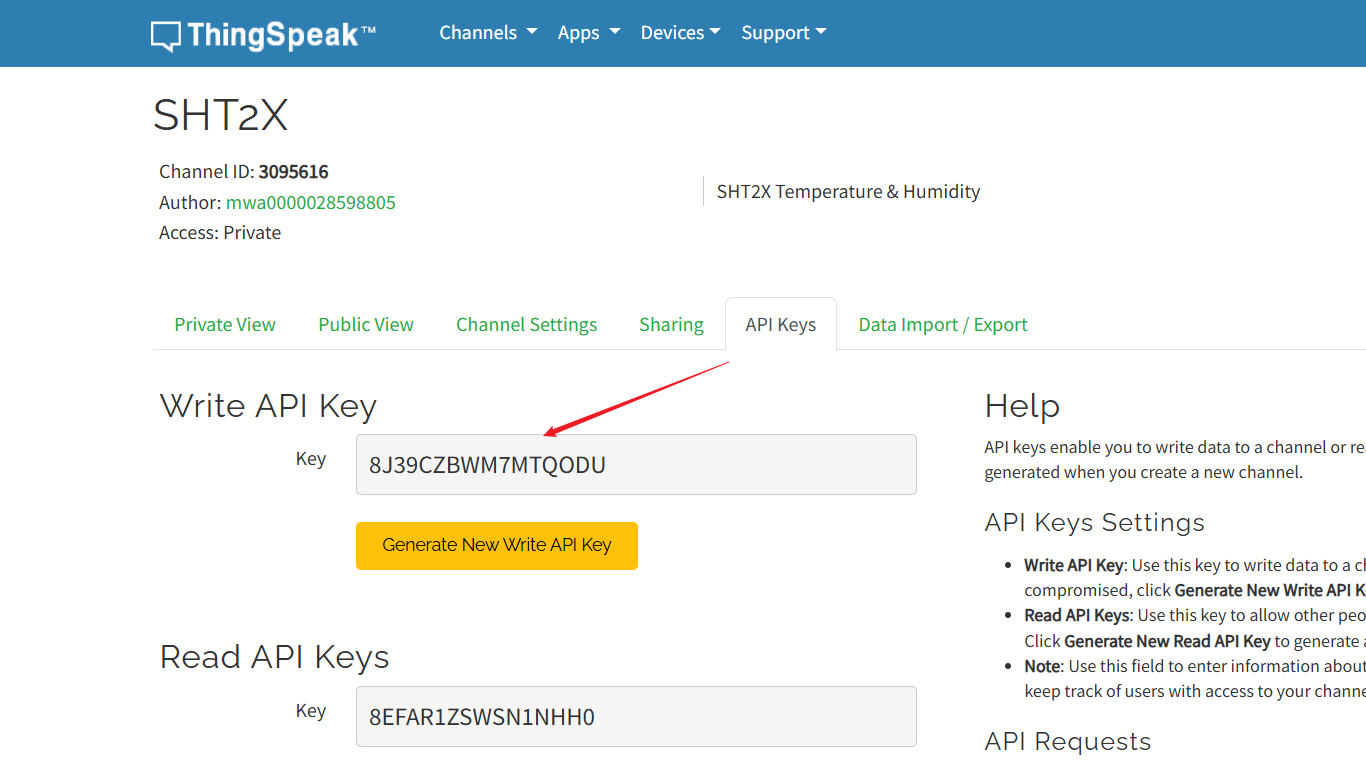Open author link mwa0000028598805
The width and height of the screenshot is (1366, 764).
311,203
